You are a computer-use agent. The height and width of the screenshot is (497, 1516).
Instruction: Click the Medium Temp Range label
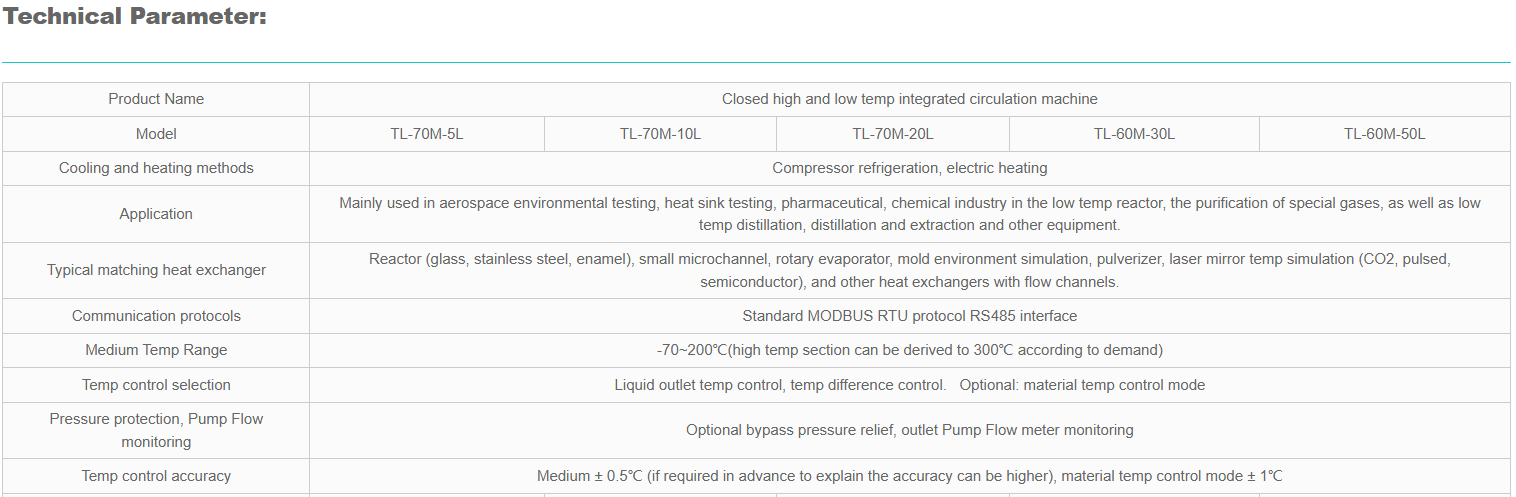coord(156,350)
